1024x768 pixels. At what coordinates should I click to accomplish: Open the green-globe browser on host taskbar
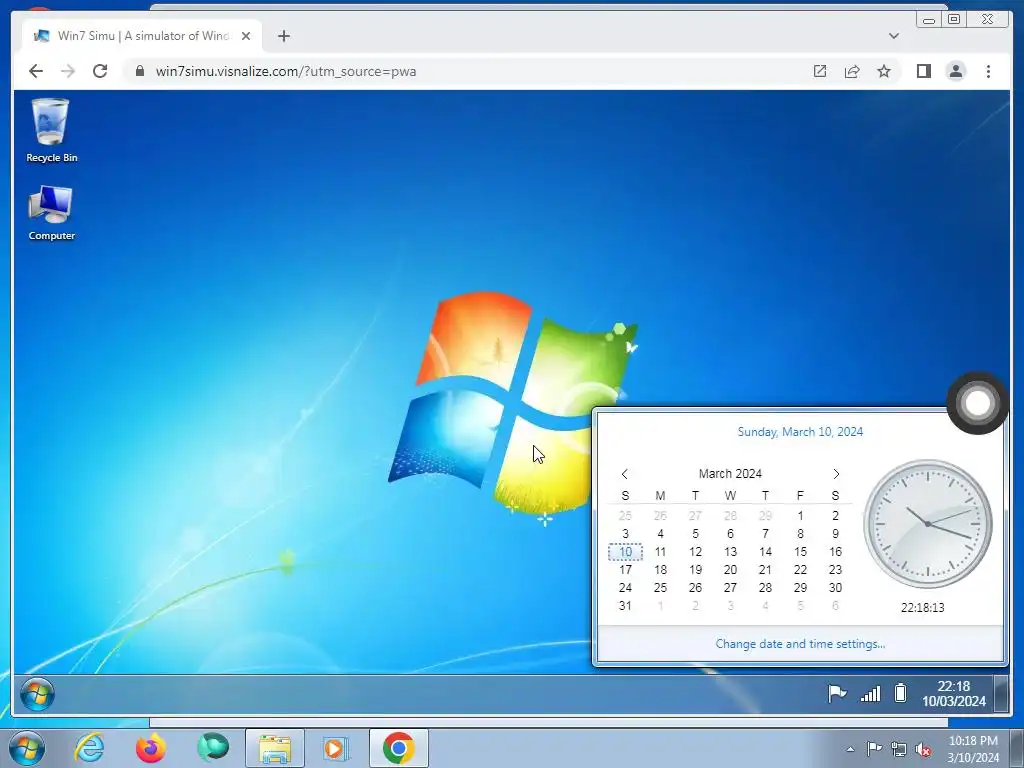point(213,748)
